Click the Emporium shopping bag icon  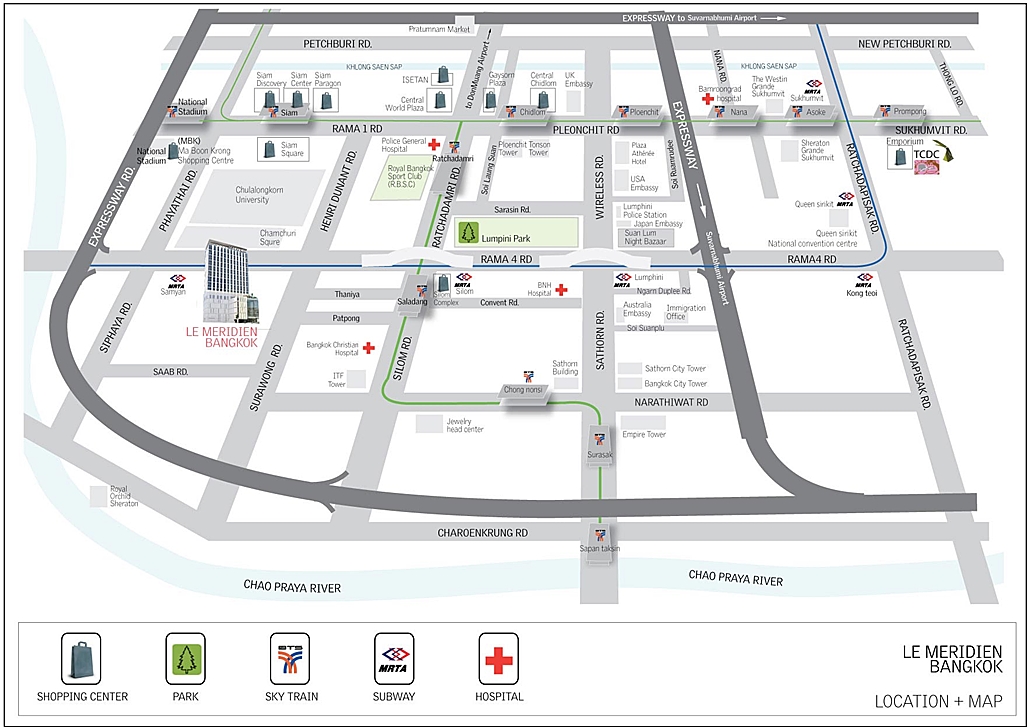[900, 156]
